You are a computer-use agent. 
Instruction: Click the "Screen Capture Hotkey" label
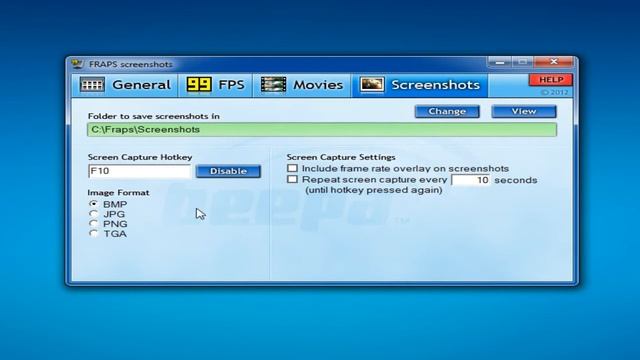[140, 157]
